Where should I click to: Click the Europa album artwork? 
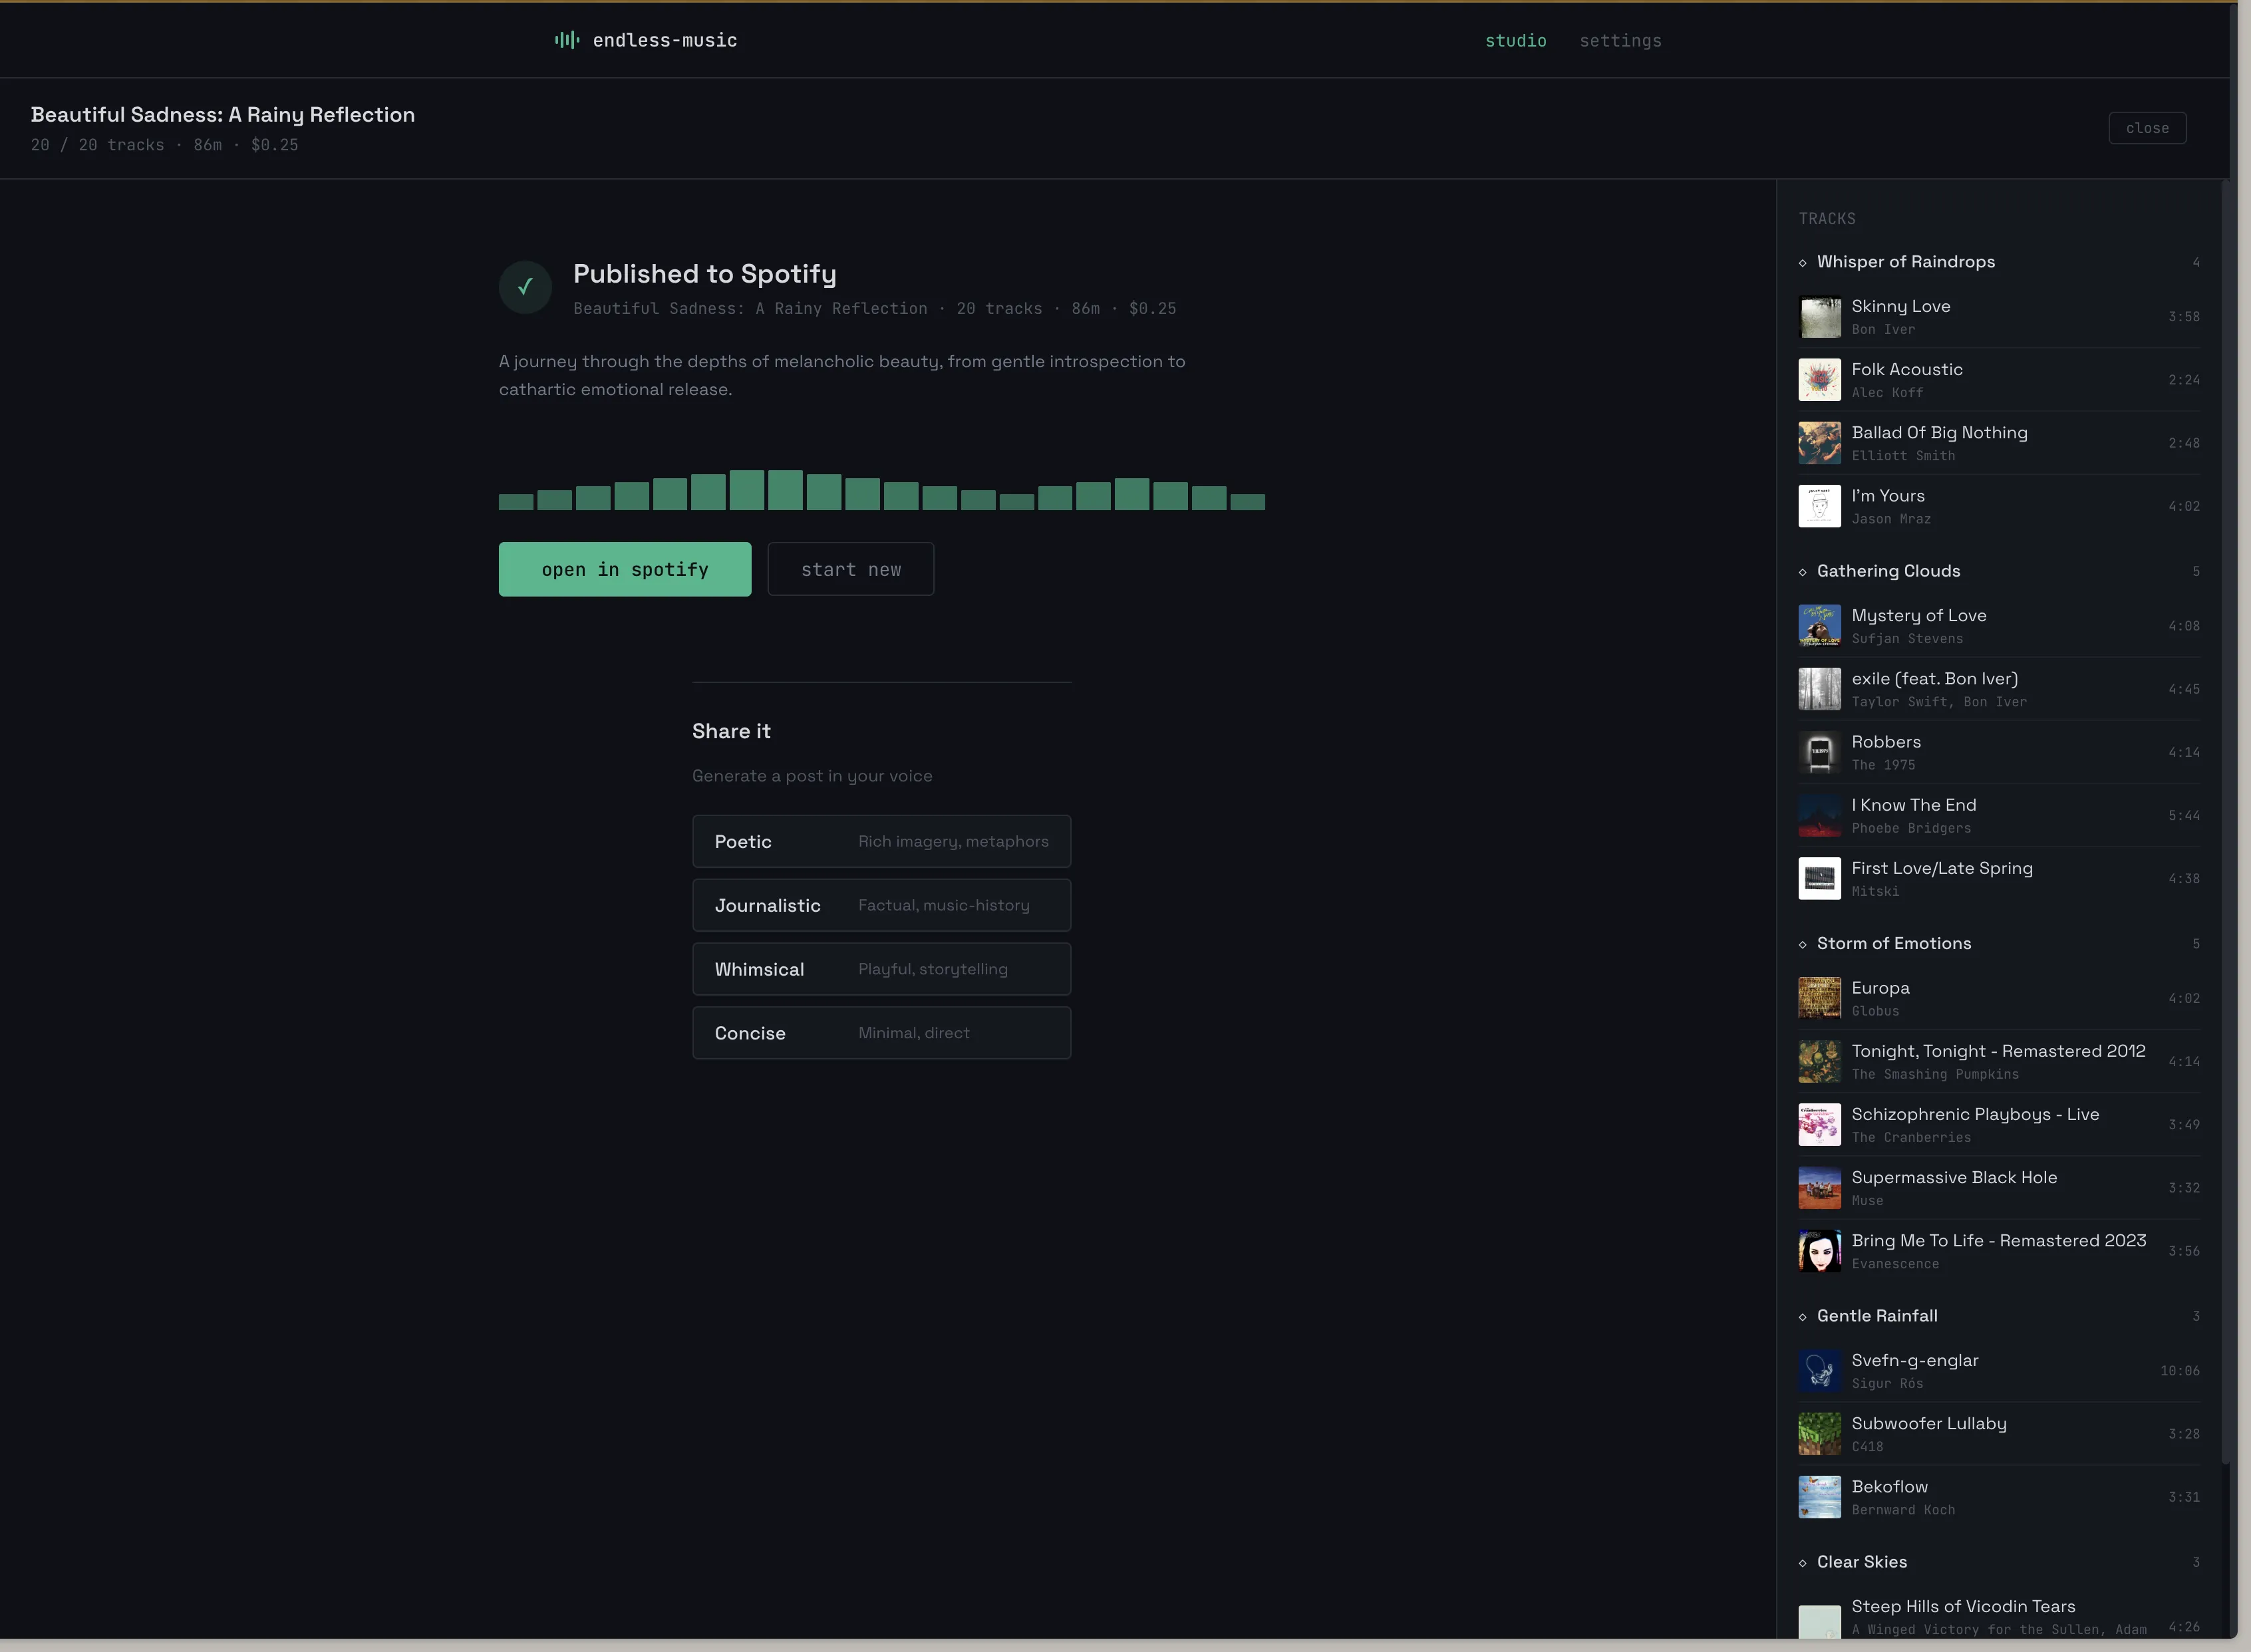pyautogui.click(x=1819, y=998)
